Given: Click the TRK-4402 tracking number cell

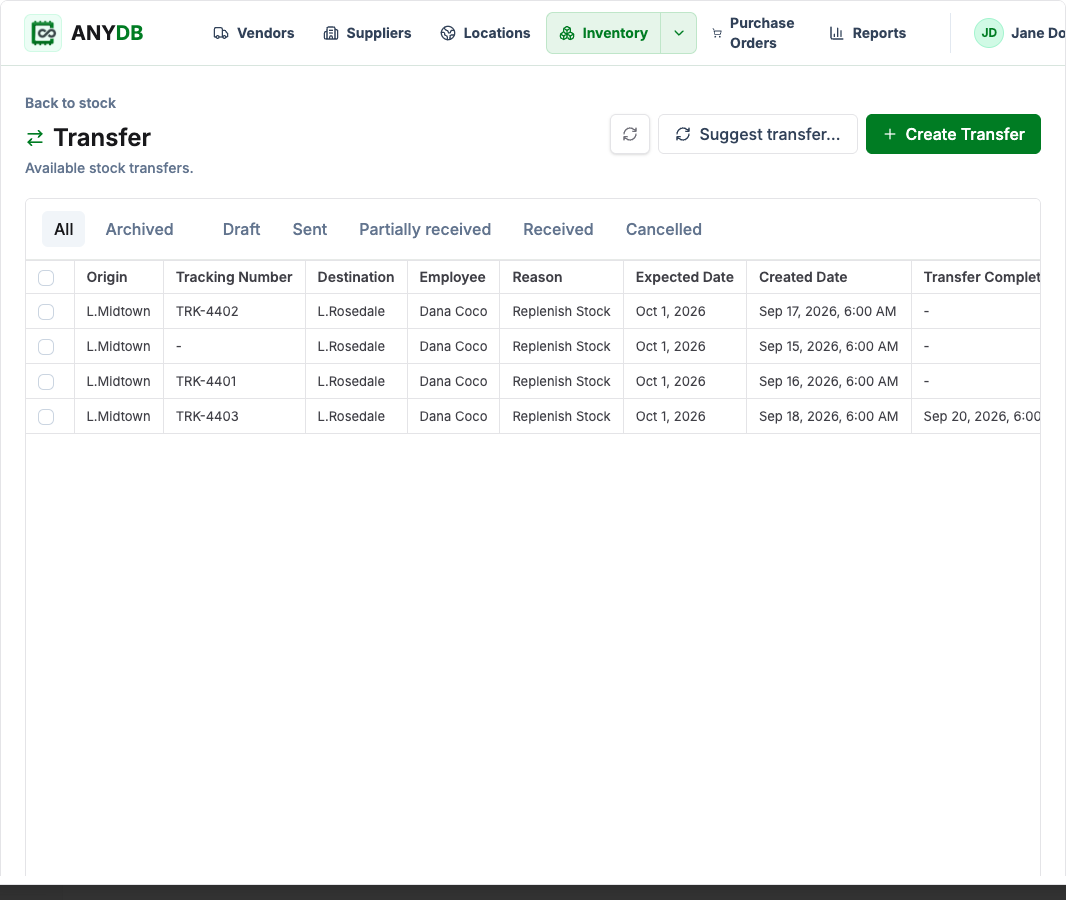Looking at the screenshot, I should [235, 311].
